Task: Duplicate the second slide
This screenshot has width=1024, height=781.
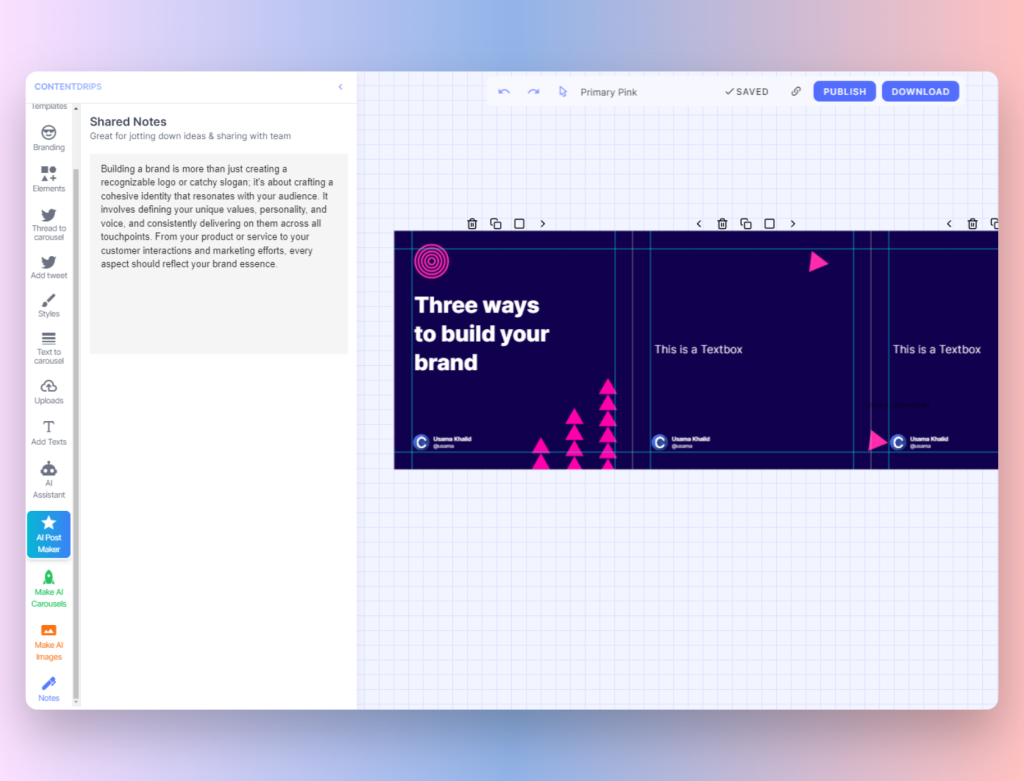Action: [x=746, y=224]
